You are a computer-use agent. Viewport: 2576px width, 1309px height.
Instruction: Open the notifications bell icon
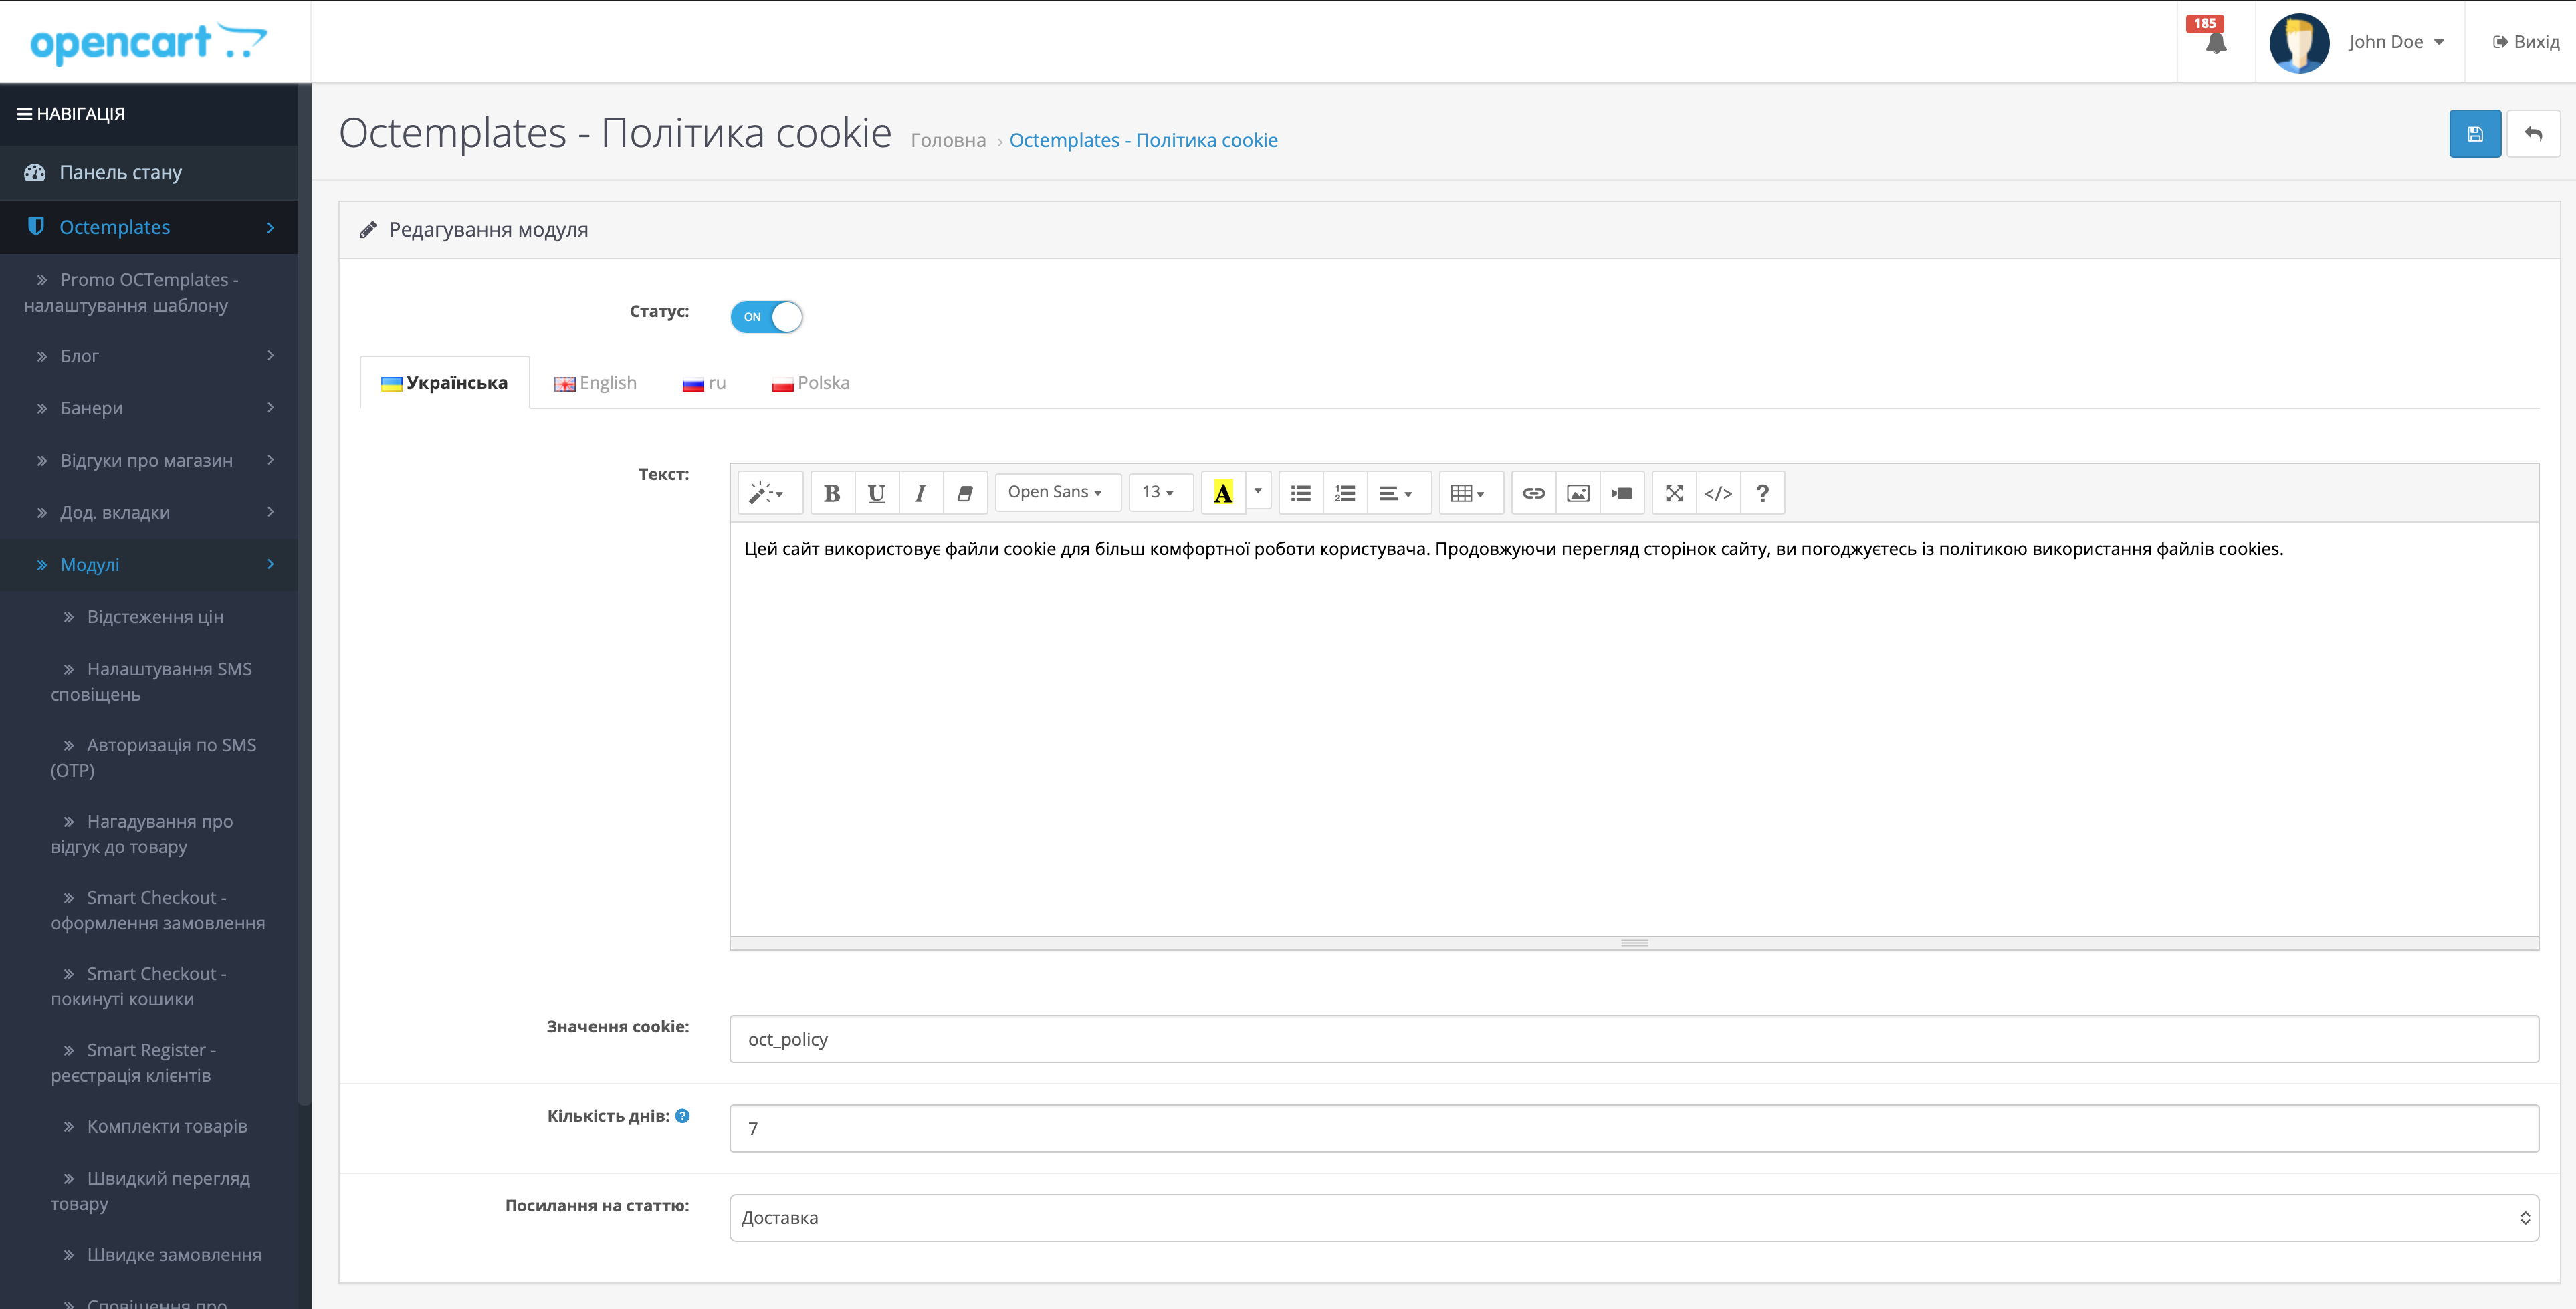2215,42
